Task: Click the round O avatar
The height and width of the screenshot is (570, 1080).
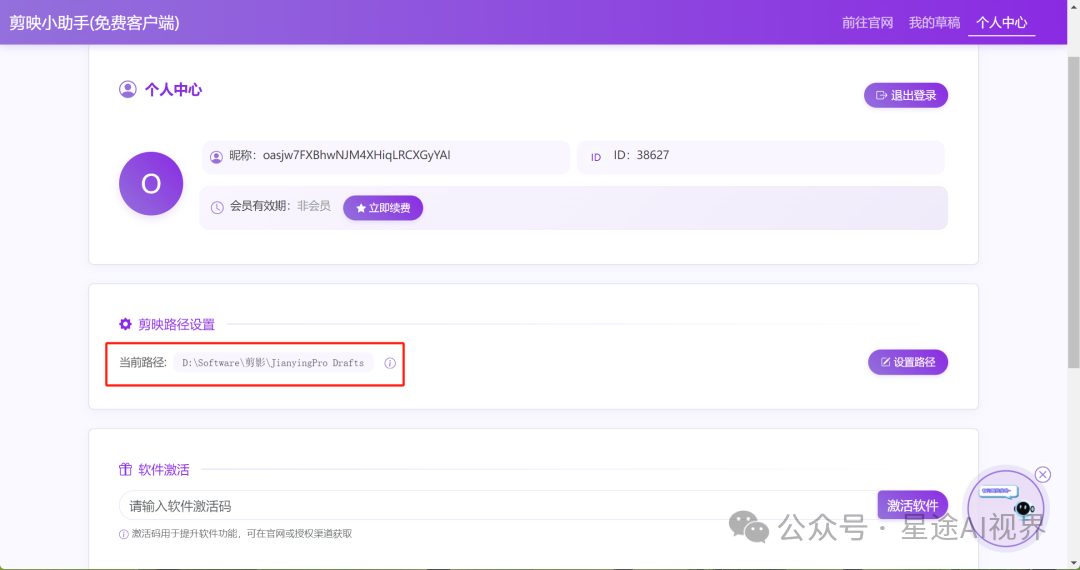Action: point(151,184)
